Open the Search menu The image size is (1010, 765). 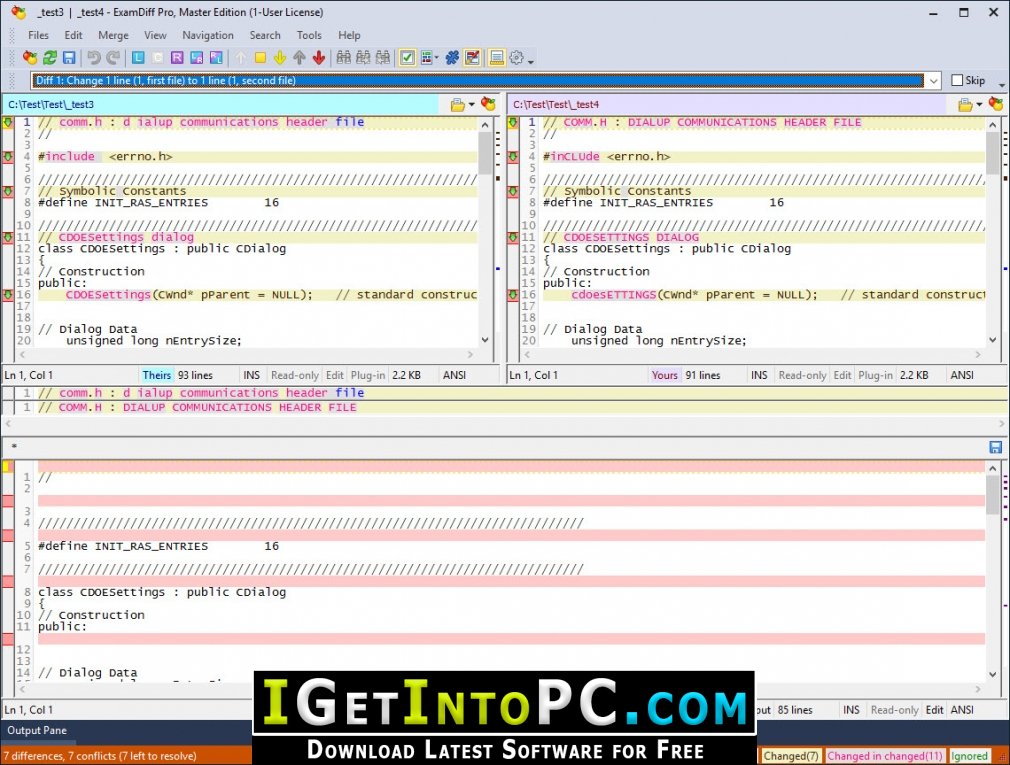[265, 35]
